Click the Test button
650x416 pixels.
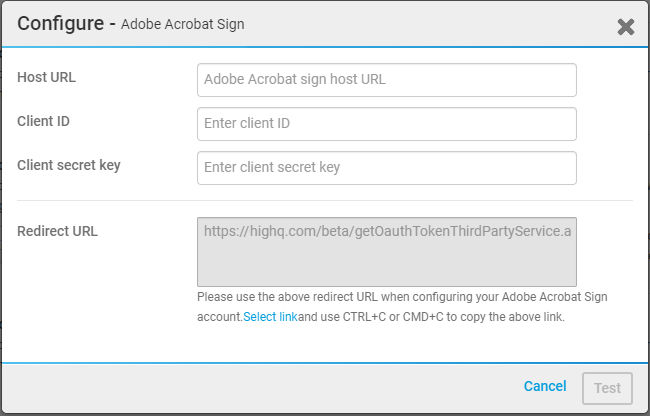tap(607, 388)
